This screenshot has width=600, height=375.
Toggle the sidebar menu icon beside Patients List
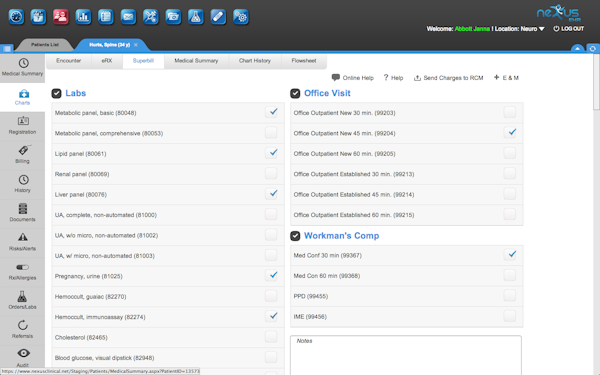coord(7,49)
